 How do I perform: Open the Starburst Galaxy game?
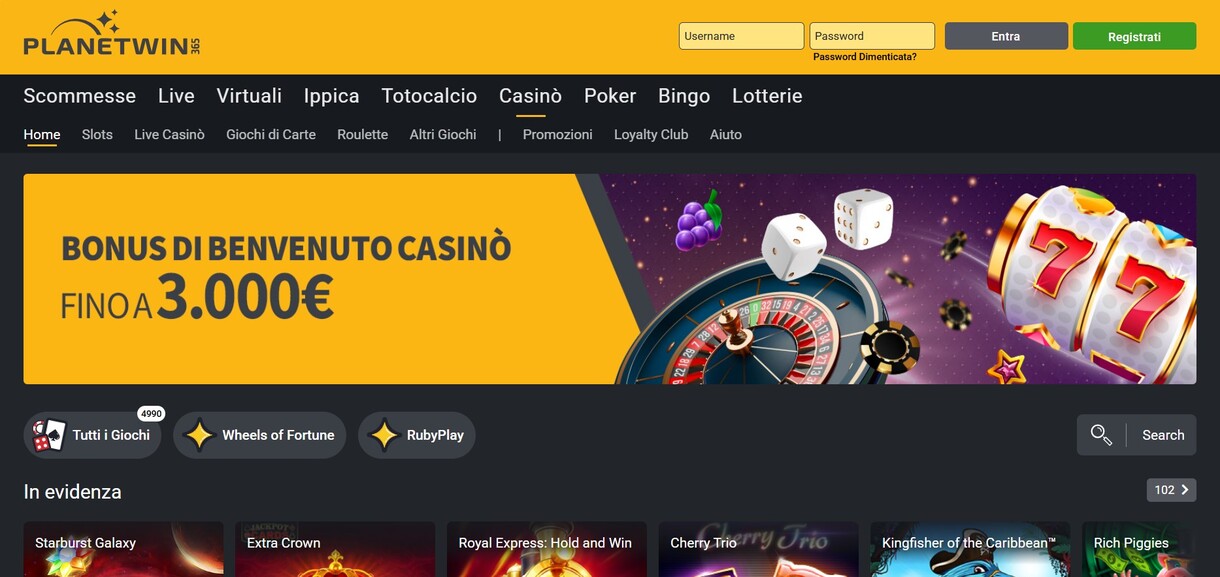point(123,549)
